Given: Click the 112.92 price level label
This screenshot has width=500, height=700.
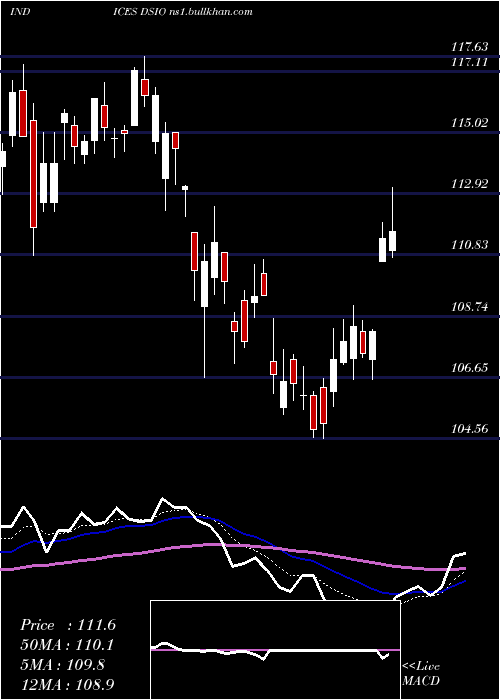Looking at the screenshot, I should pos(468,184).
